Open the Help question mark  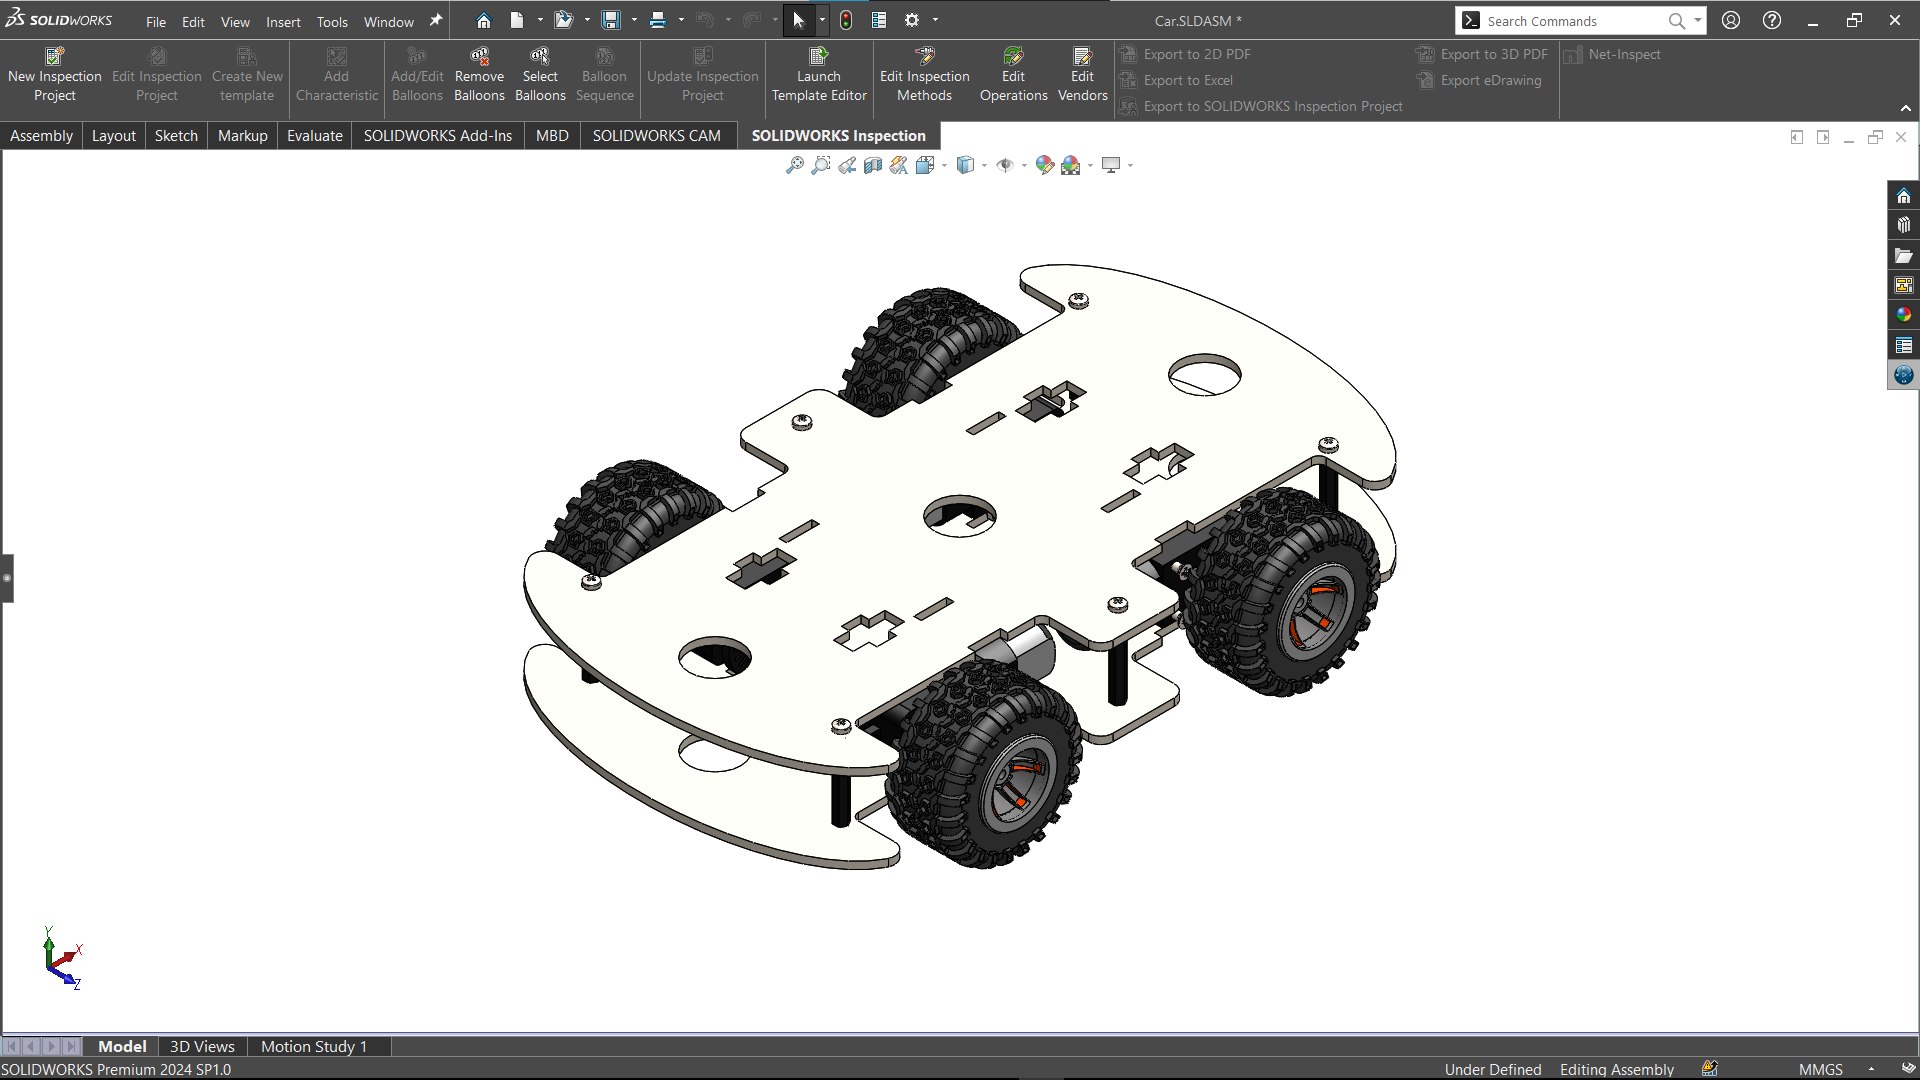pos(1772,20)
